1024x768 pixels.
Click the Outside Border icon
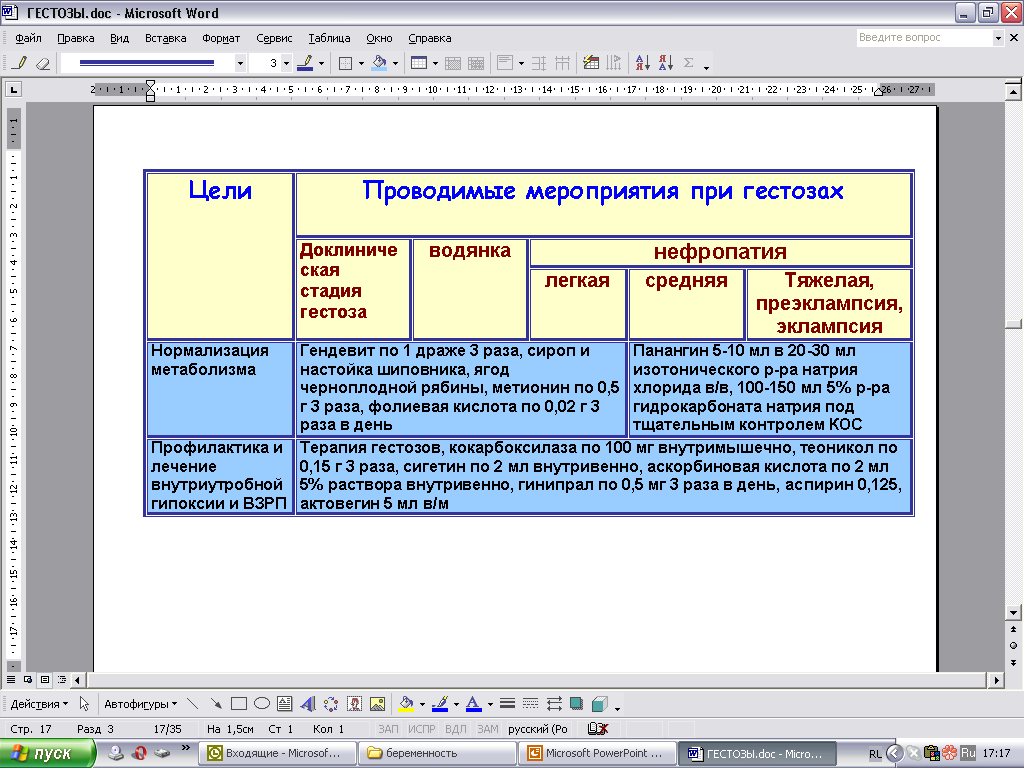click(x=345, y=63)
